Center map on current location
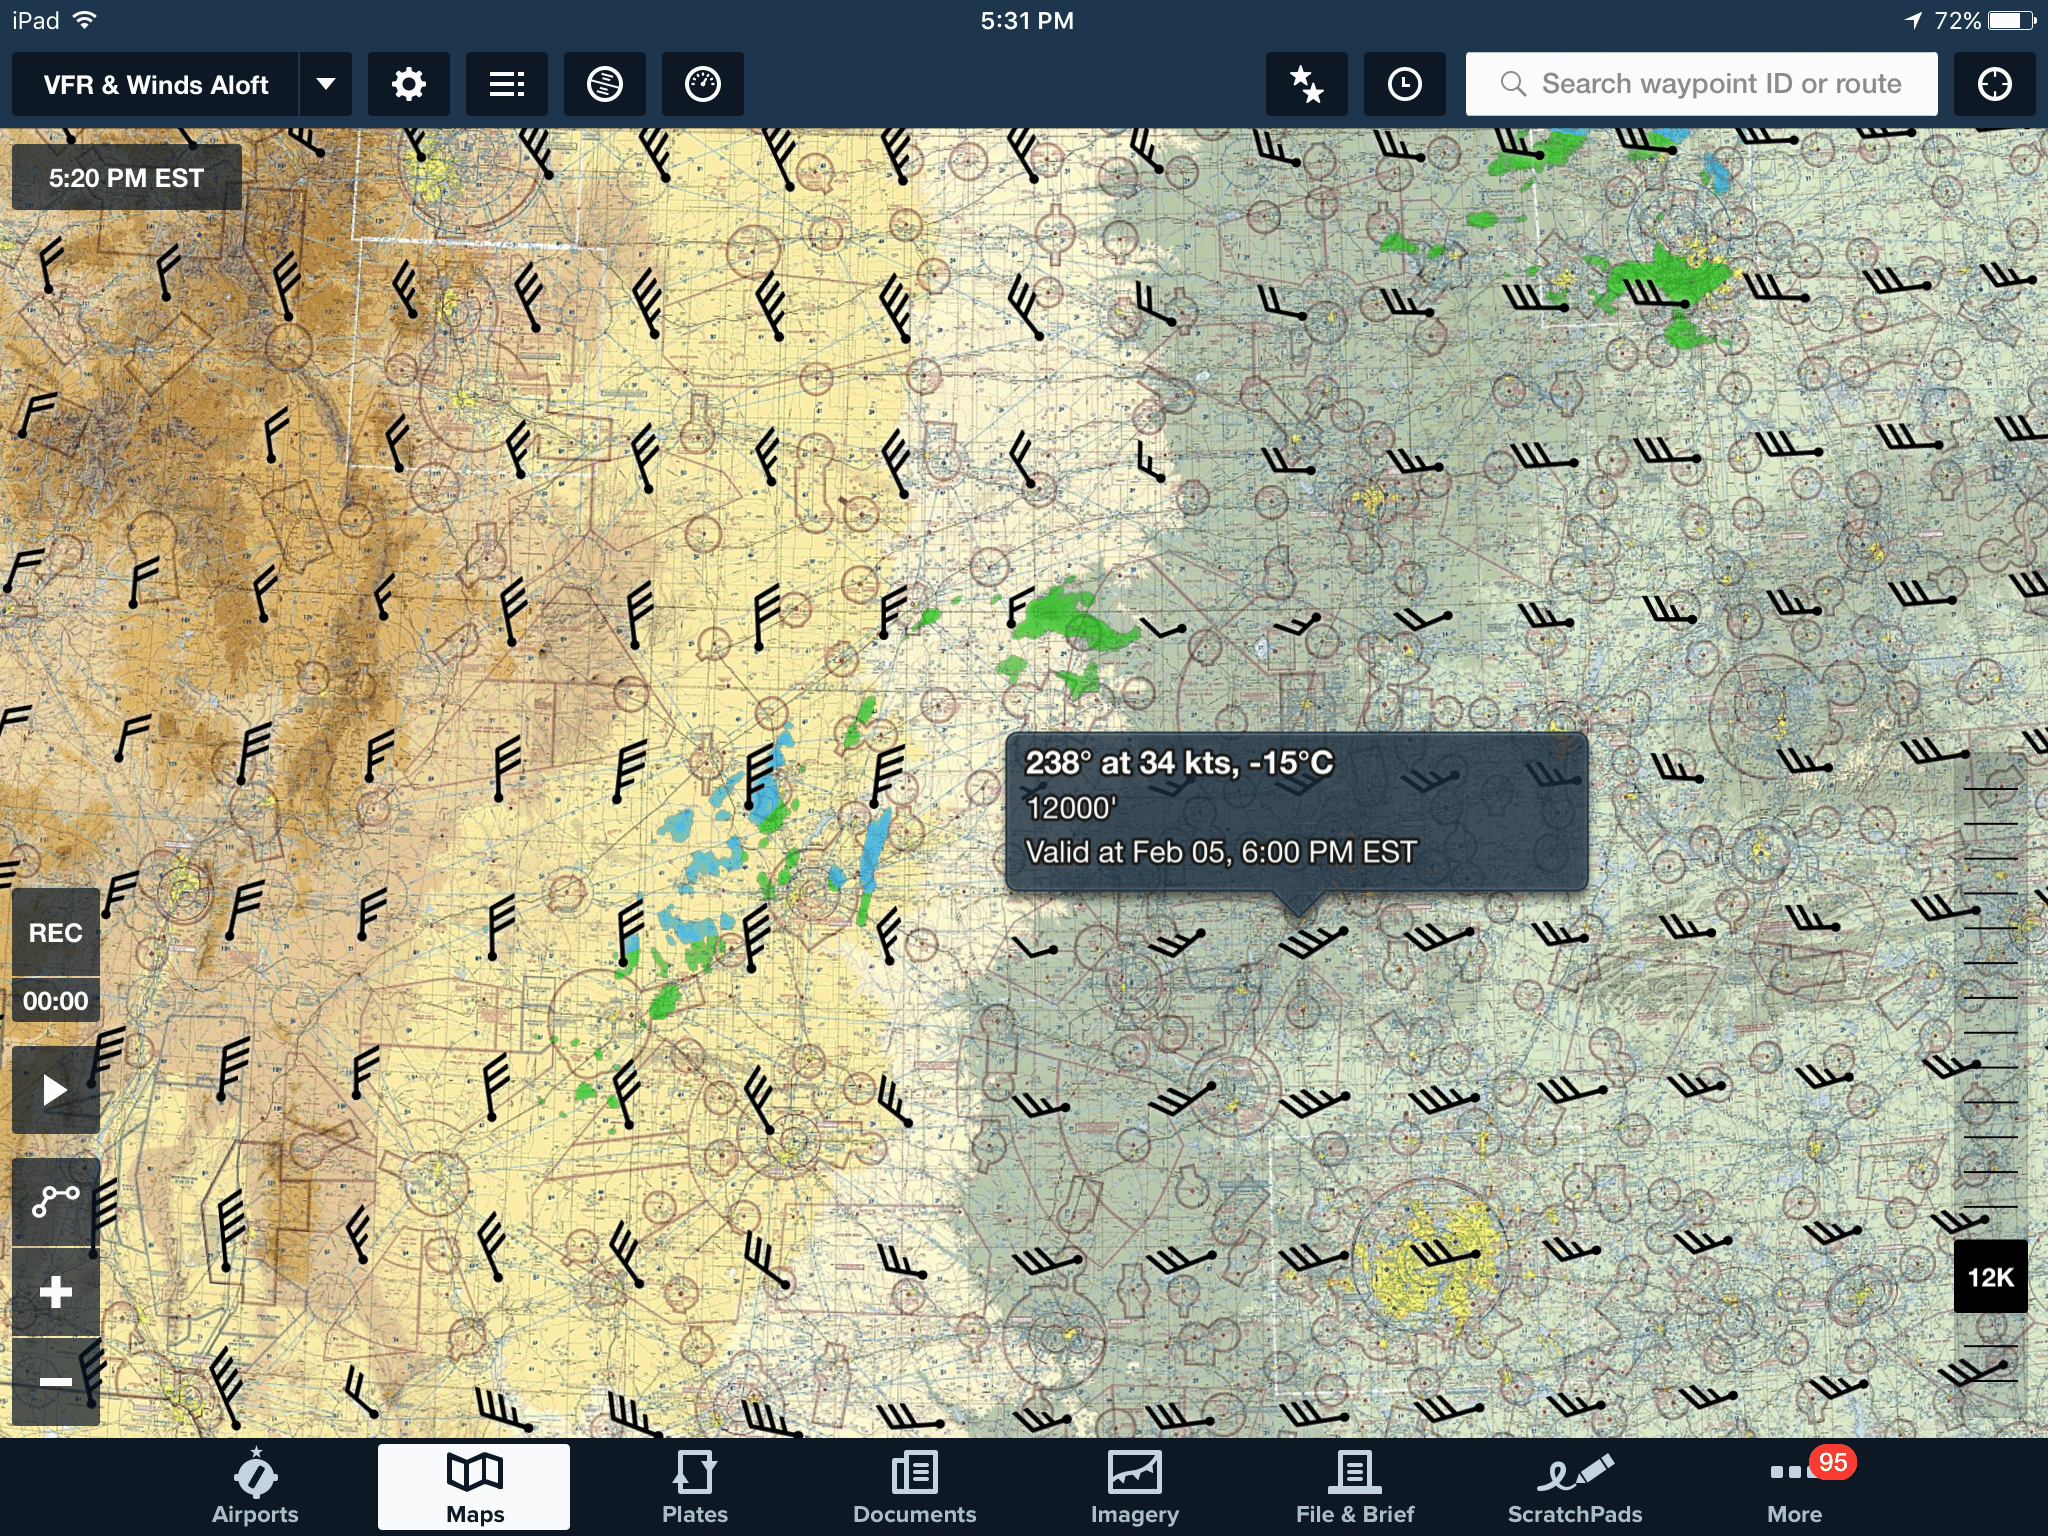2048x1536 pixels. point(1995,85)
